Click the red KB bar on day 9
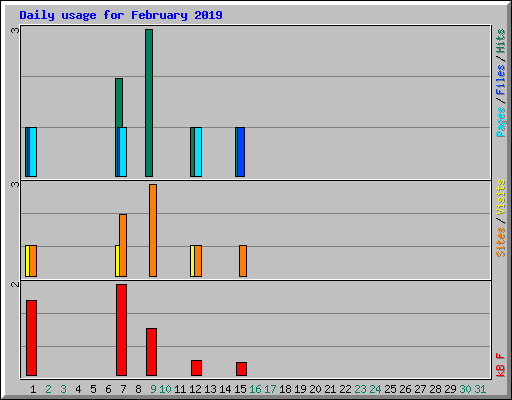 tap(151, 352)
